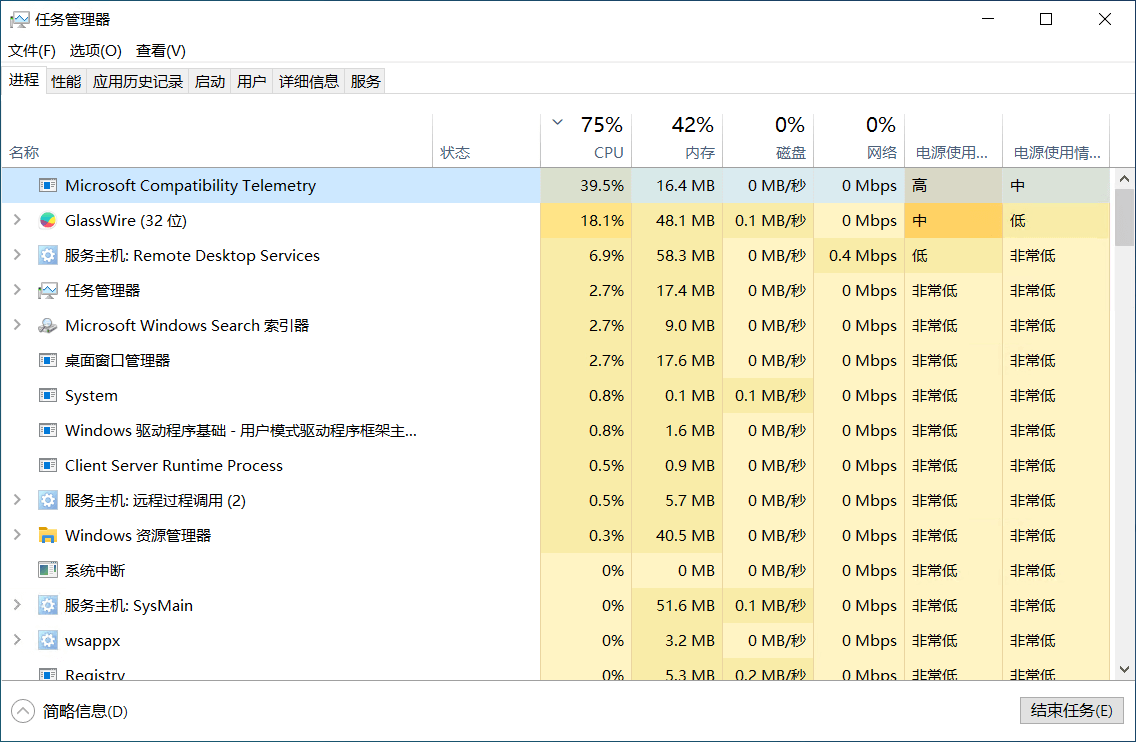Click the Windows Search 索引器 icon
The width and height of the screenshot is (1136, 742).
[x=48, y=325]
